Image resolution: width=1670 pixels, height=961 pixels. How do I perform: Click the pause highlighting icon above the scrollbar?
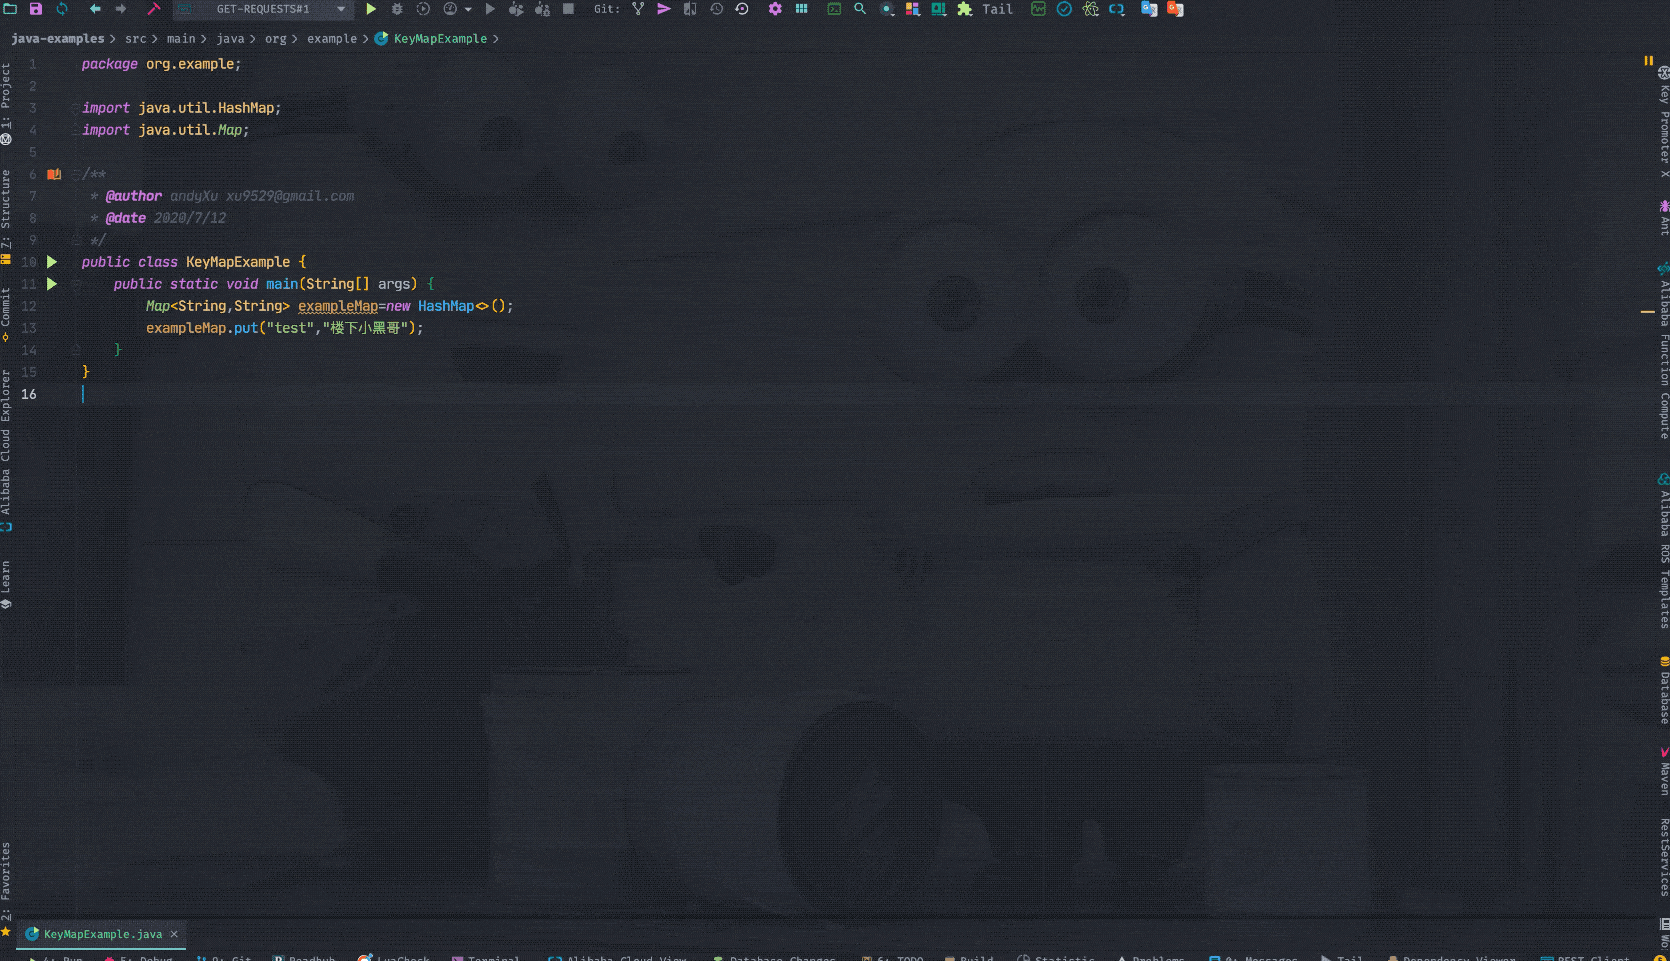point(1648,61)
